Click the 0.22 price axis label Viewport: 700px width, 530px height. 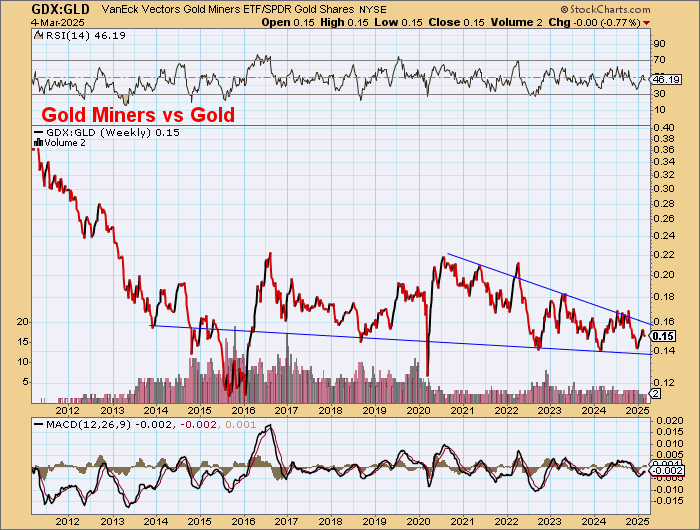663,255
